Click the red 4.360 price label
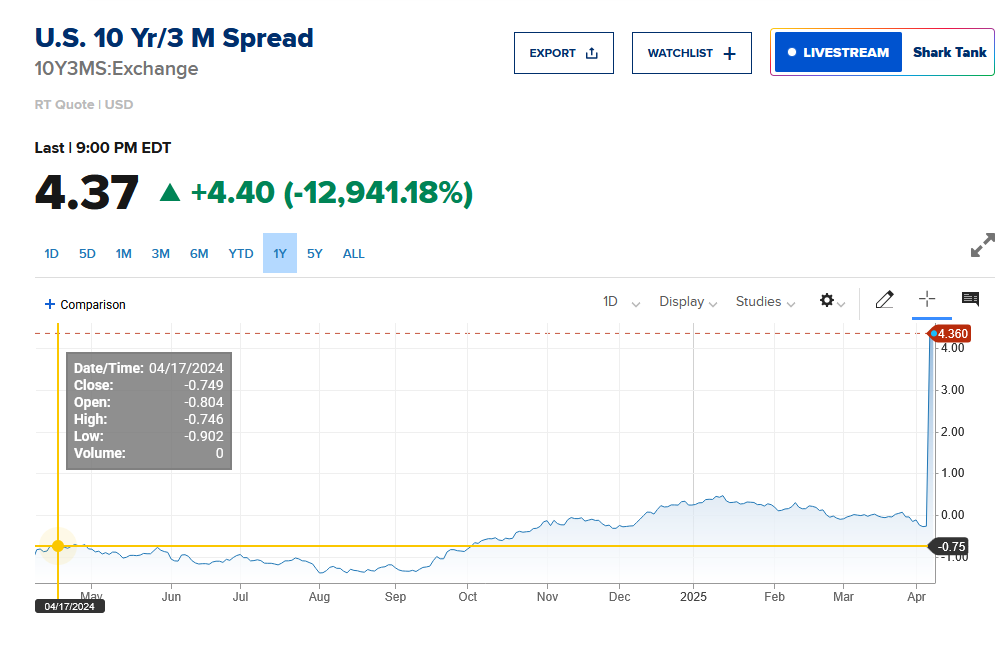This screenshot has width=1007, height=650. pos(951,334)
